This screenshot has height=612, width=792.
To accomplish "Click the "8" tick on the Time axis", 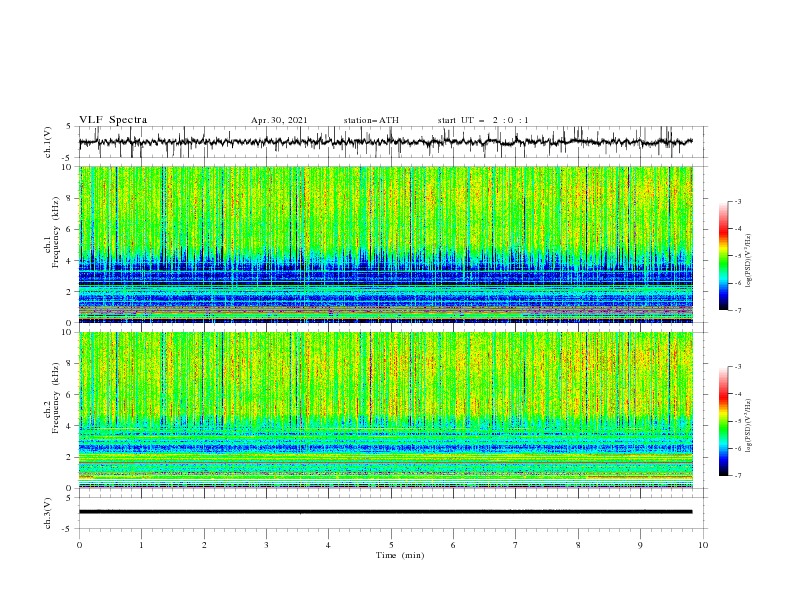I will coord(578,545).
